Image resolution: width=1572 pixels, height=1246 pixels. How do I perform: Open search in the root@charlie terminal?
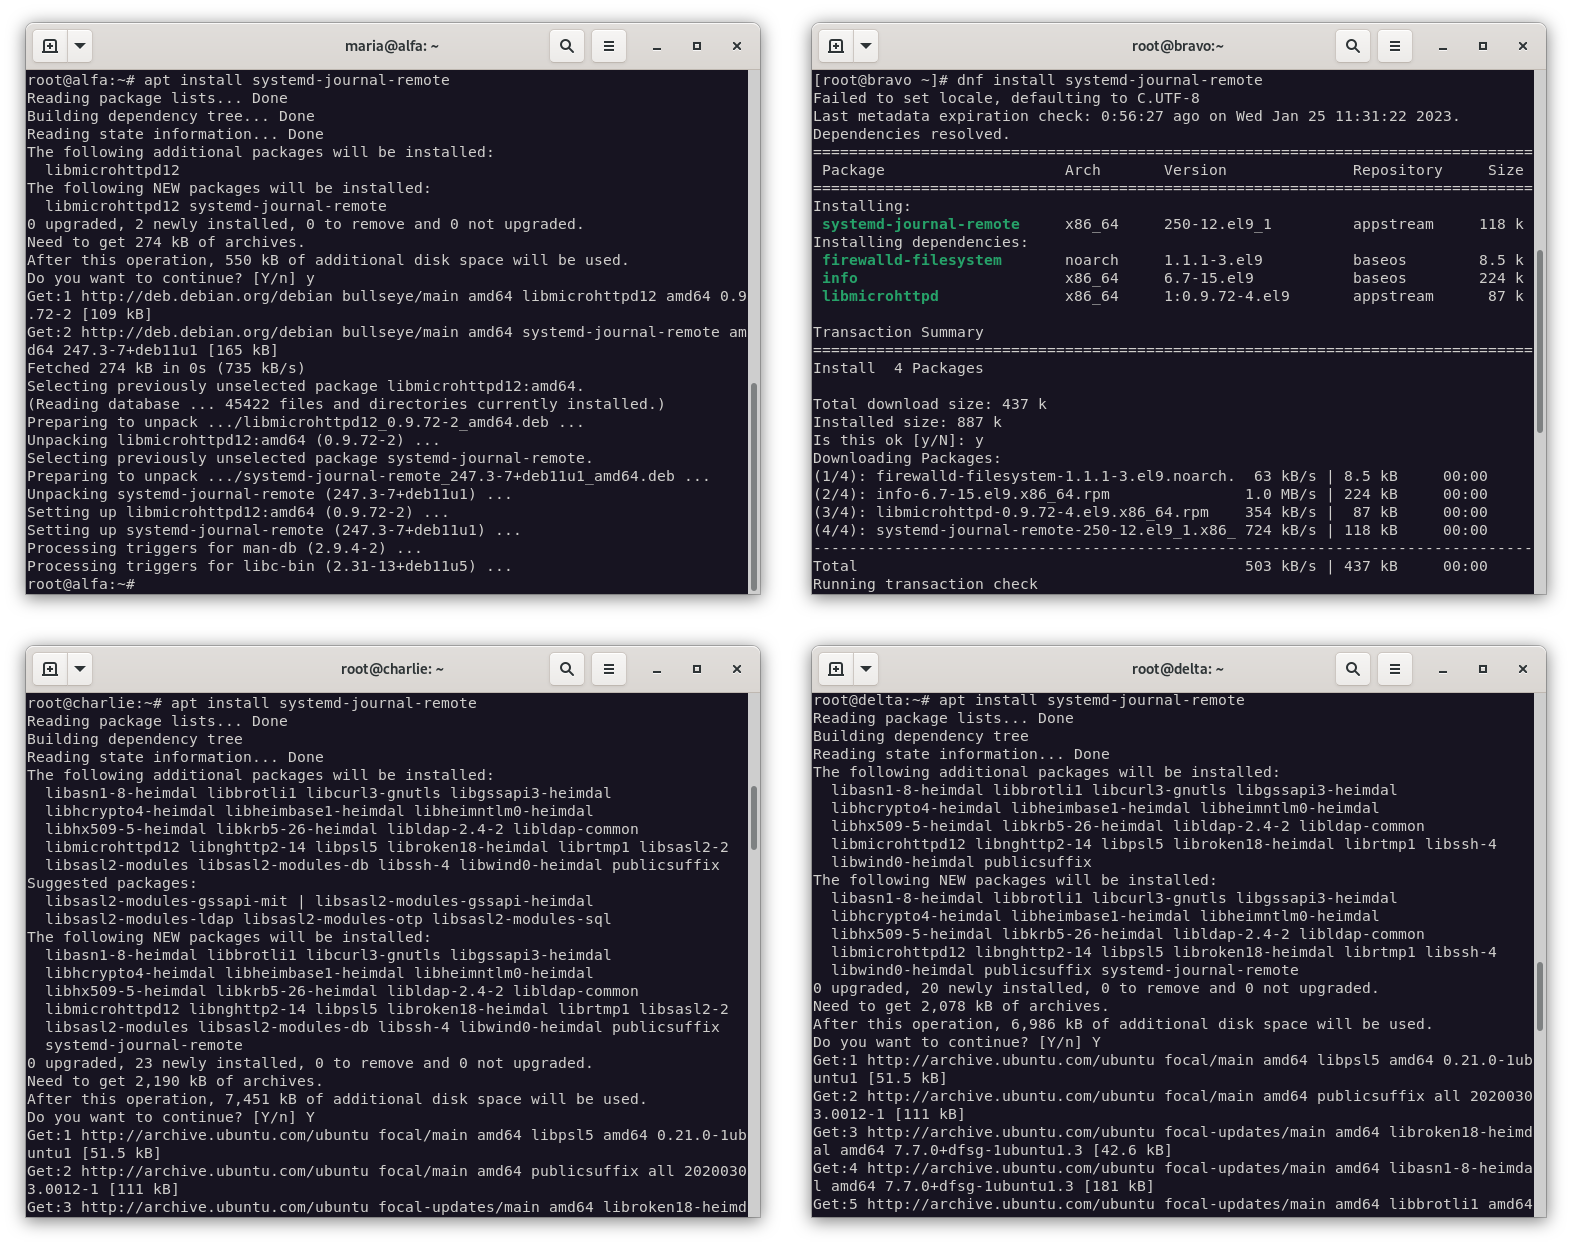(x=567, y=669)
